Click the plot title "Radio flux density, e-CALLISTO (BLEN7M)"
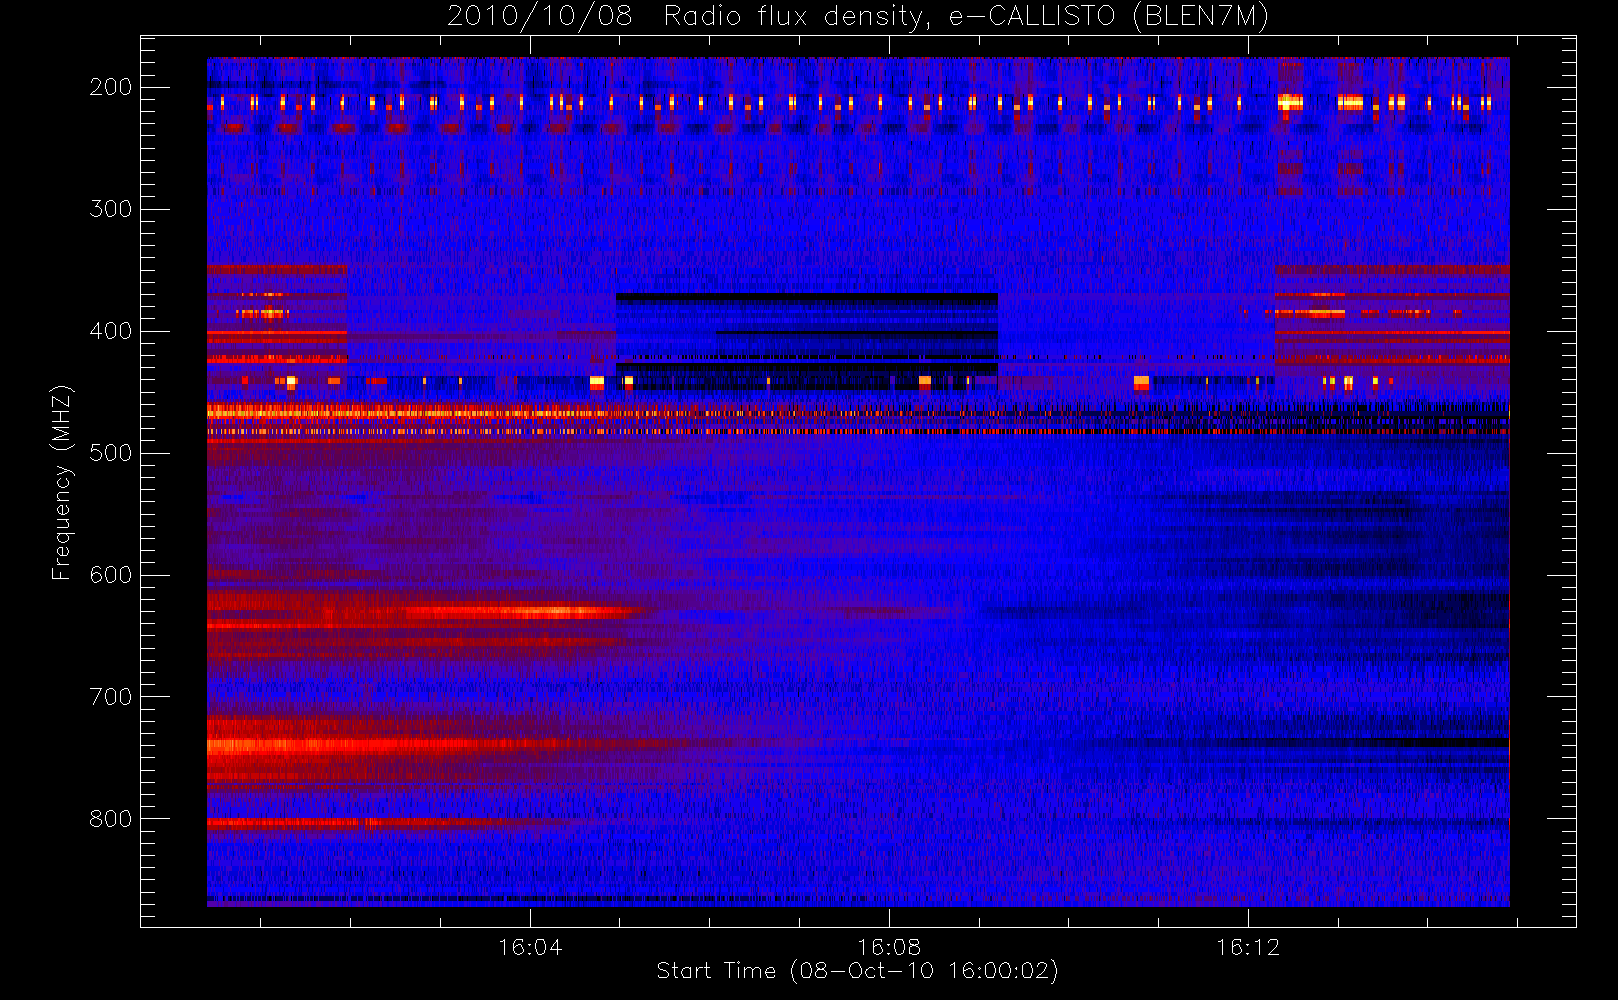 click(x=966, y=17)
